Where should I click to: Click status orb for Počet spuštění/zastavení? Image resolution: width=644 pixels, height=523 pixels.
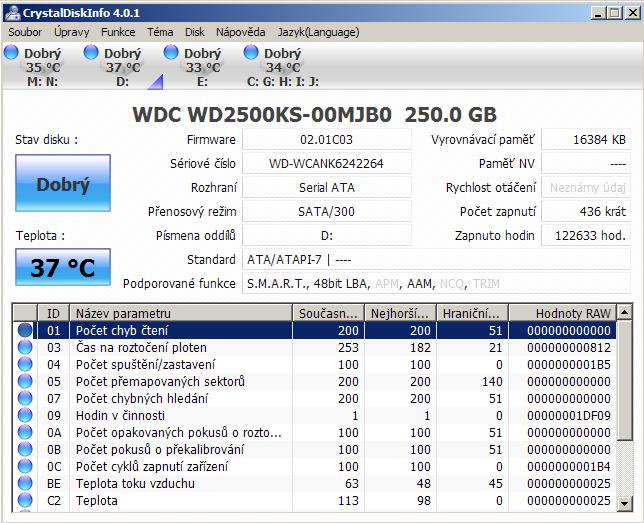click(25, 364)
